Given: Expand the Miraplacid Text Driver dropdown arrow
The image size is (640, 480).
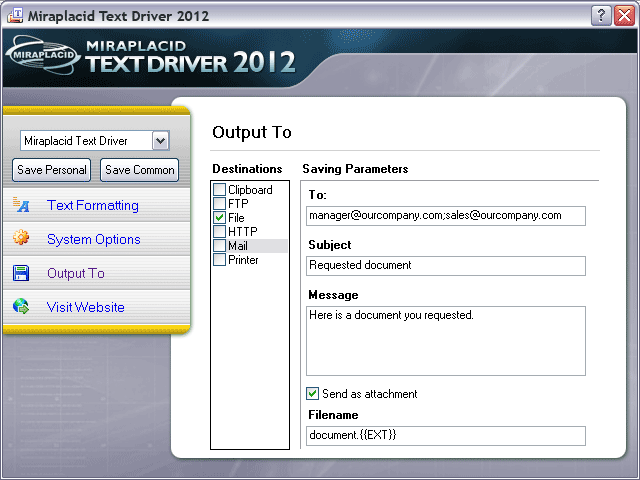Looking at the screenshot, I should 160,141.
